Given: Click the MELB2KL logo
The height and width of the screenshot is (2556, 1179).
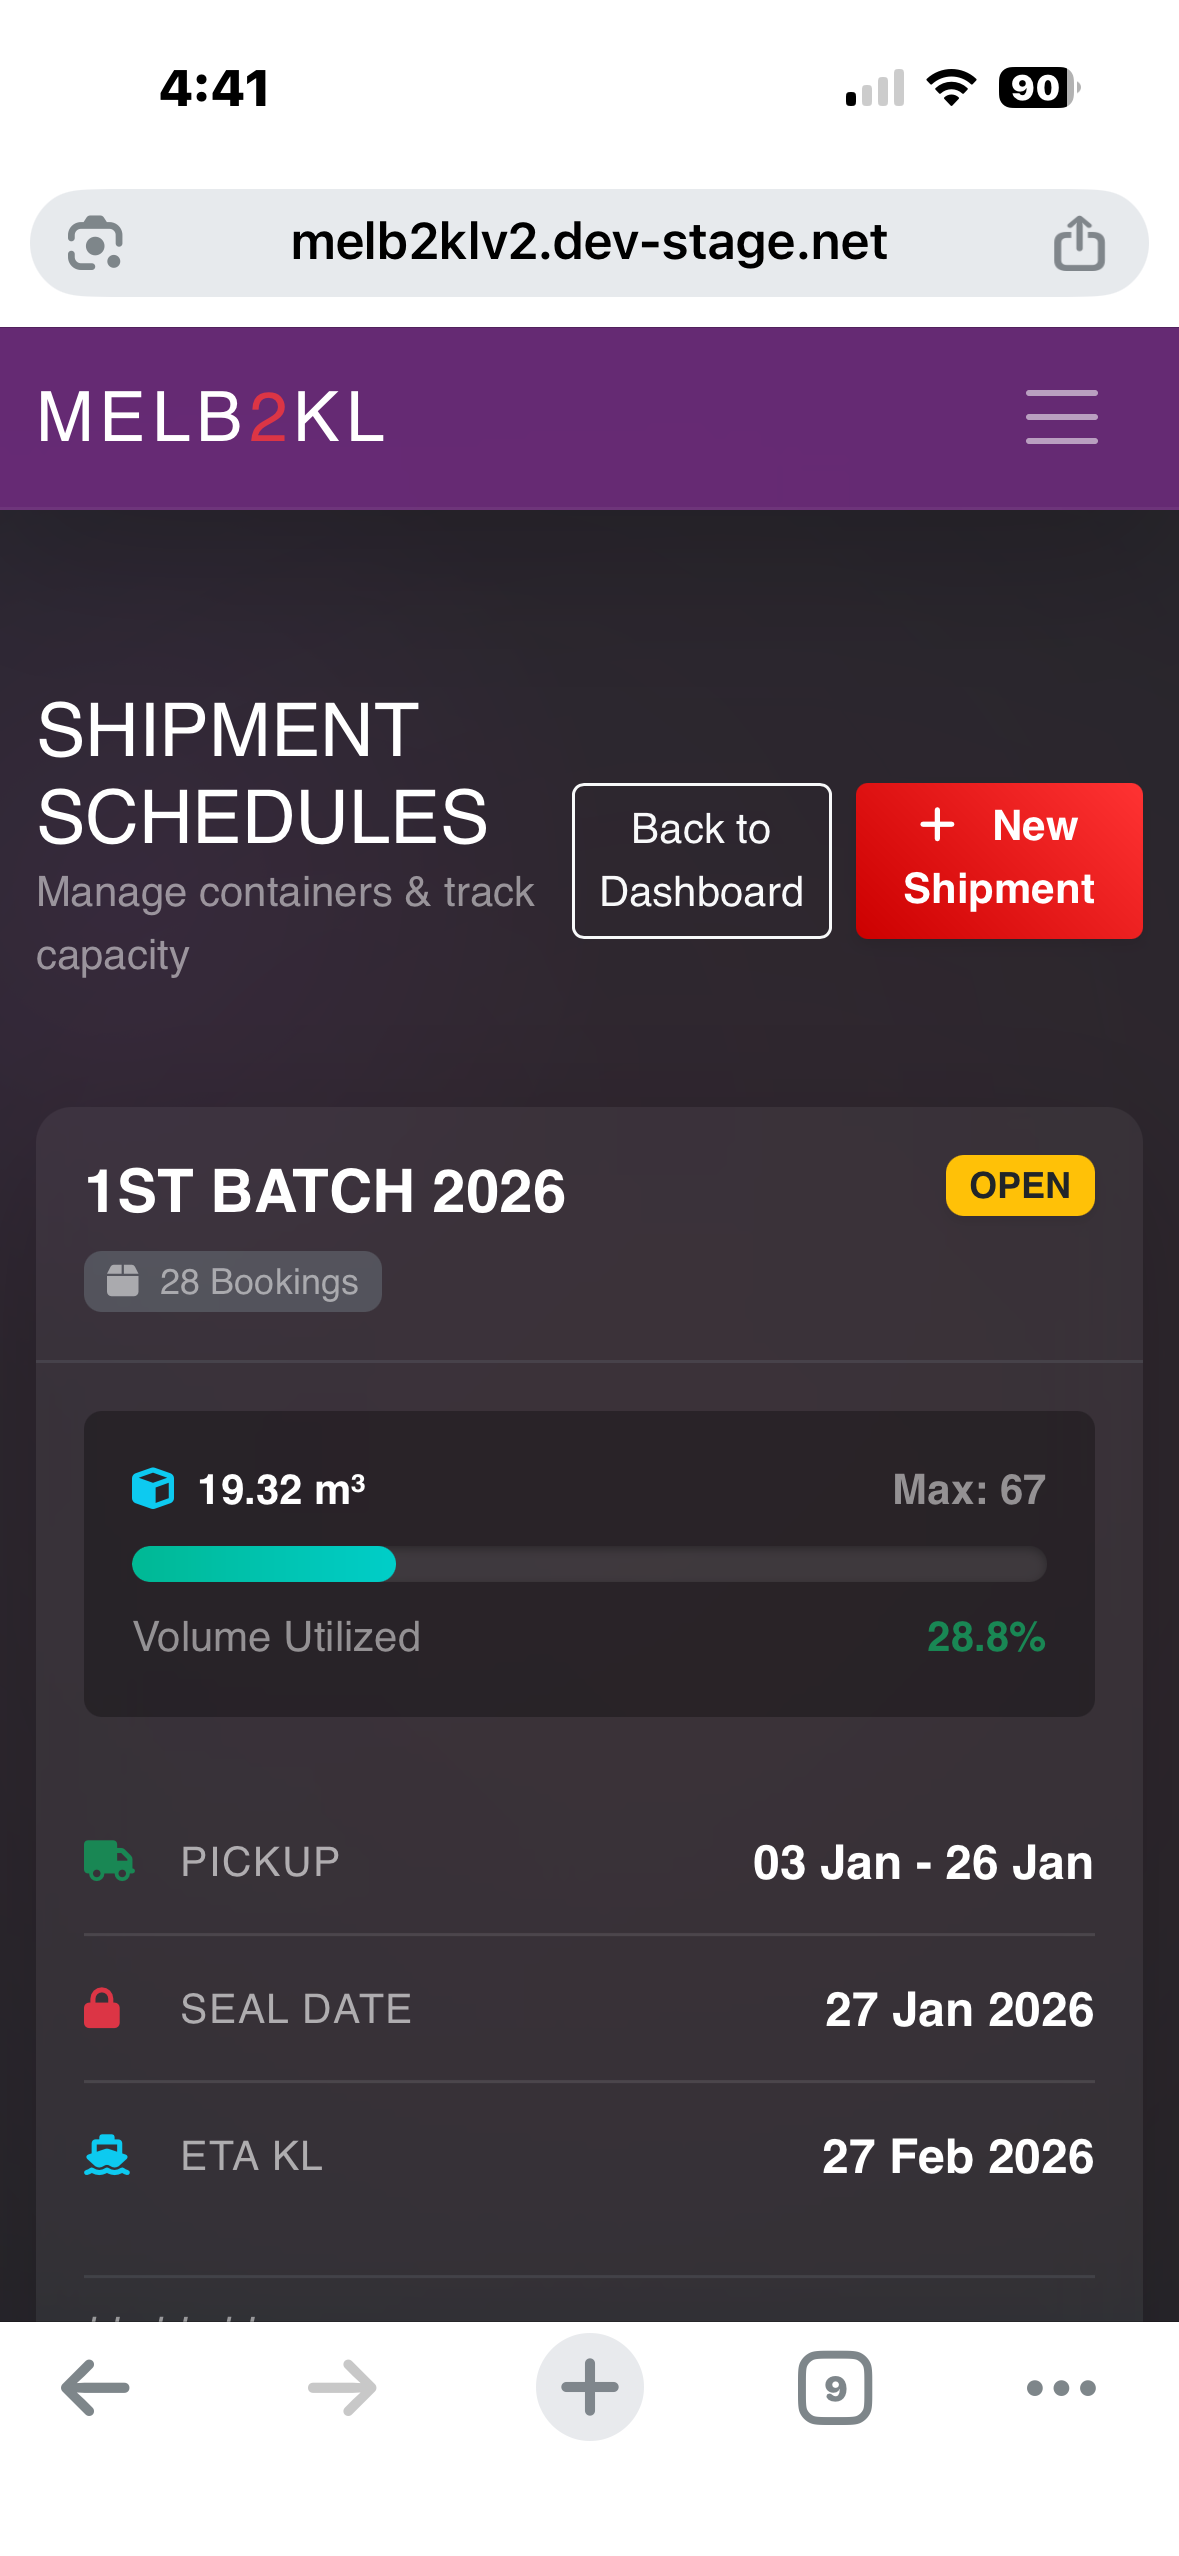Looking at the screenshot, I should 211,417.
